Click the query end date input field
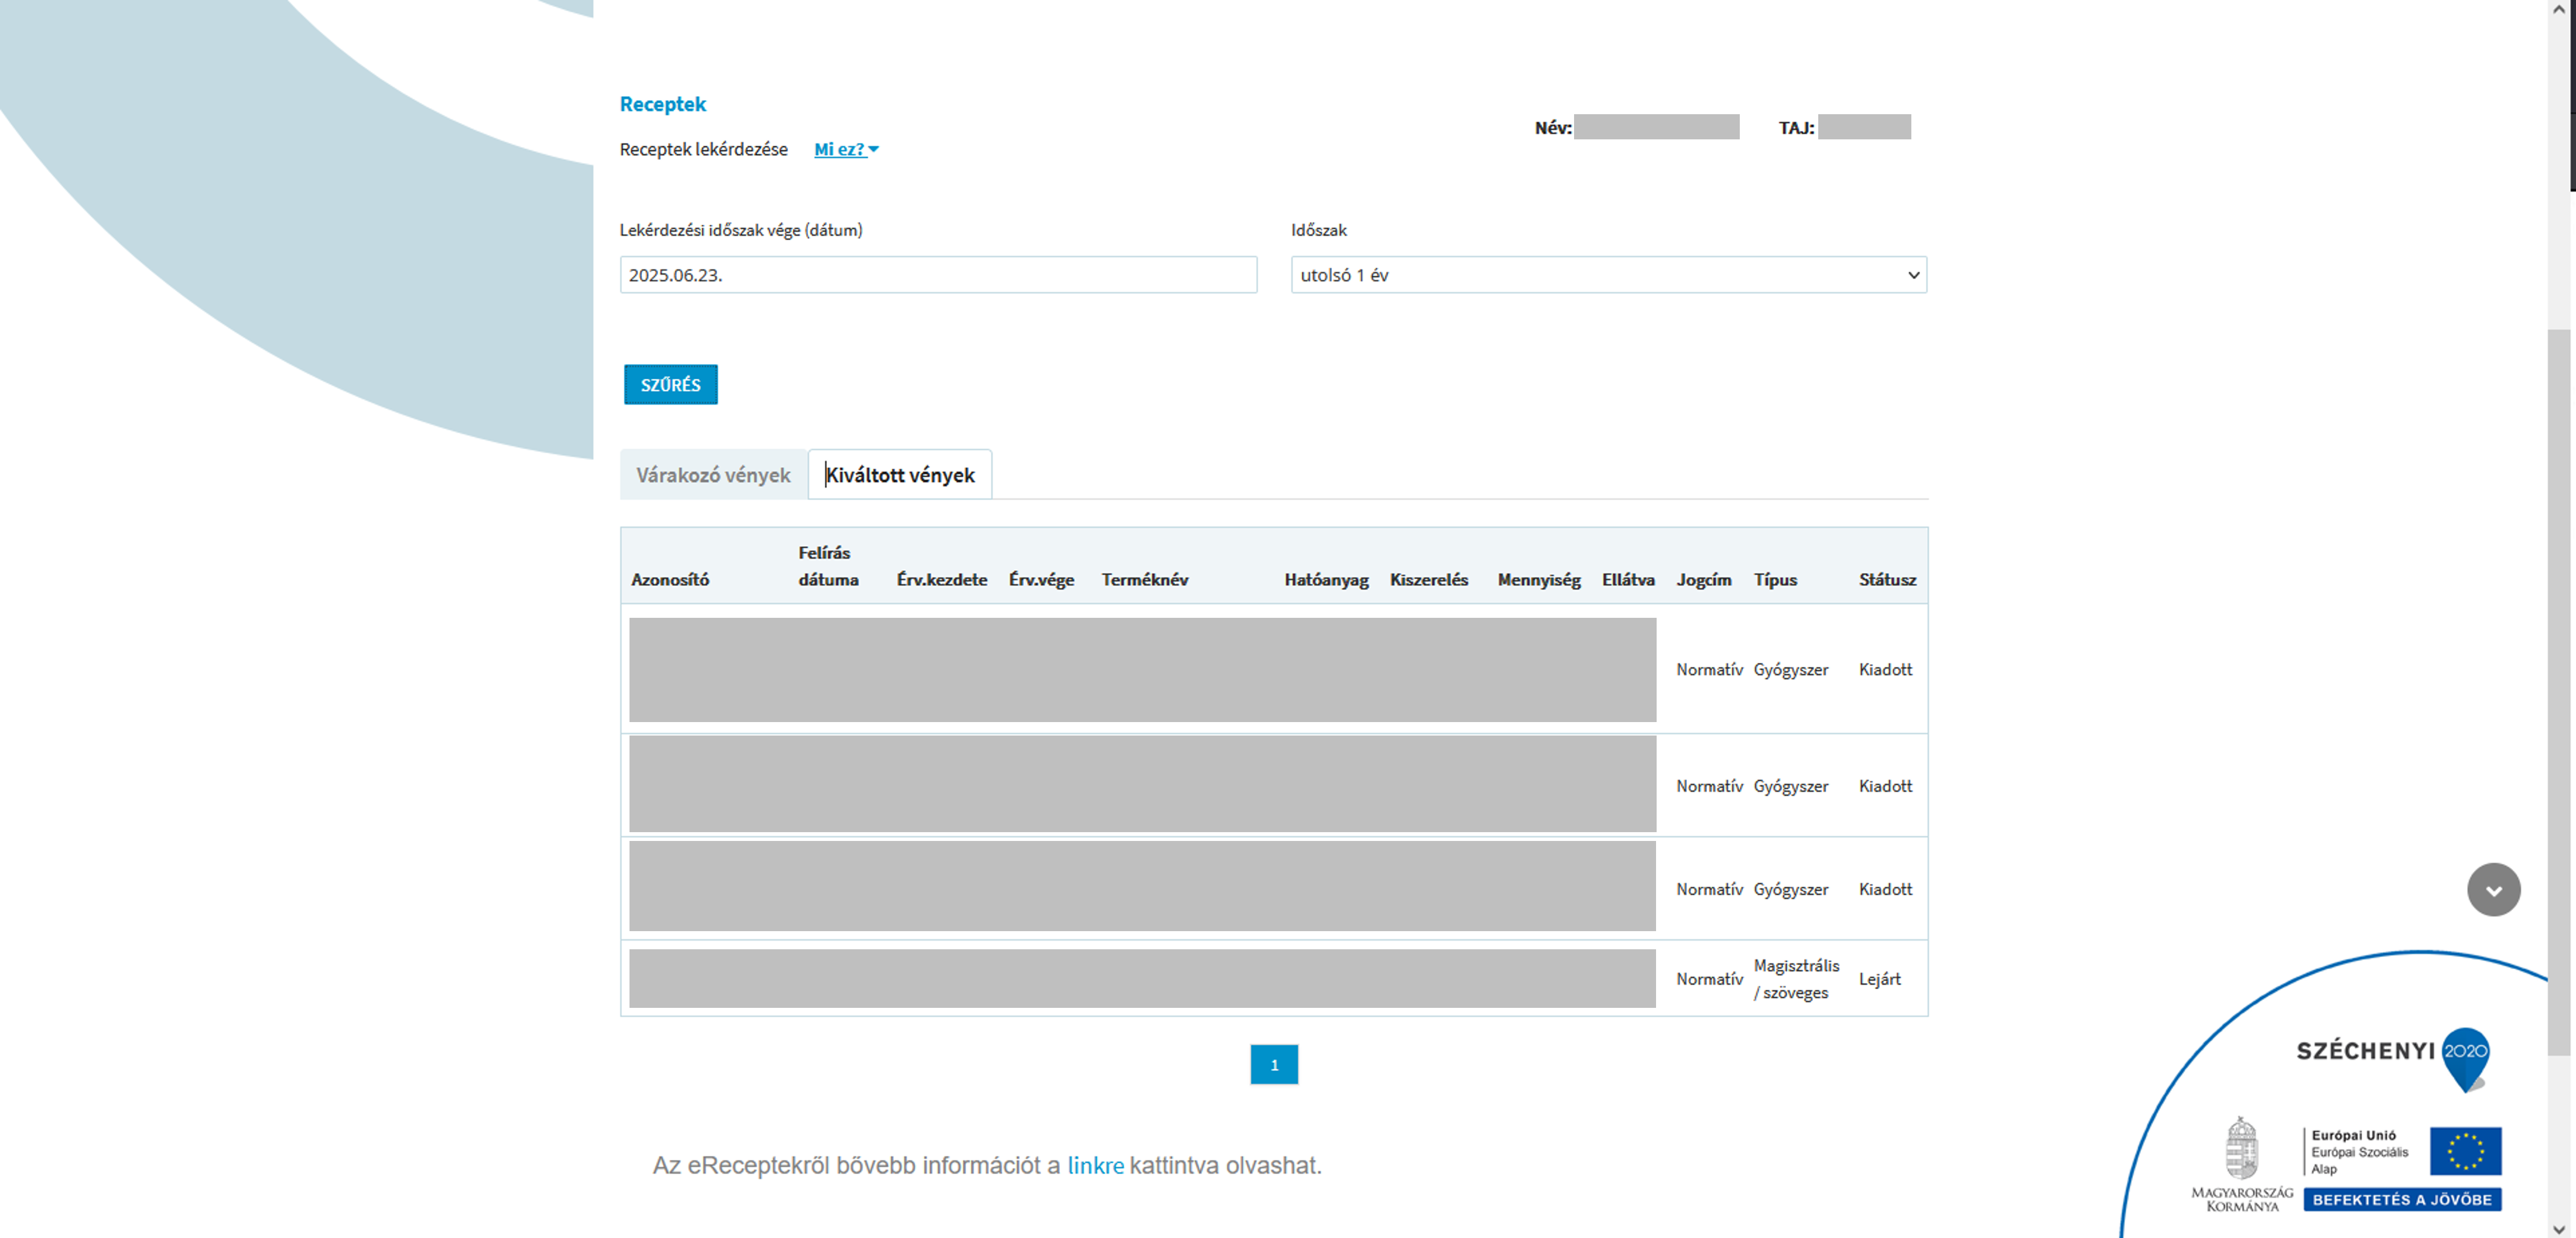Screen dimensions: 2576x1238 click(x=938, y=275)
